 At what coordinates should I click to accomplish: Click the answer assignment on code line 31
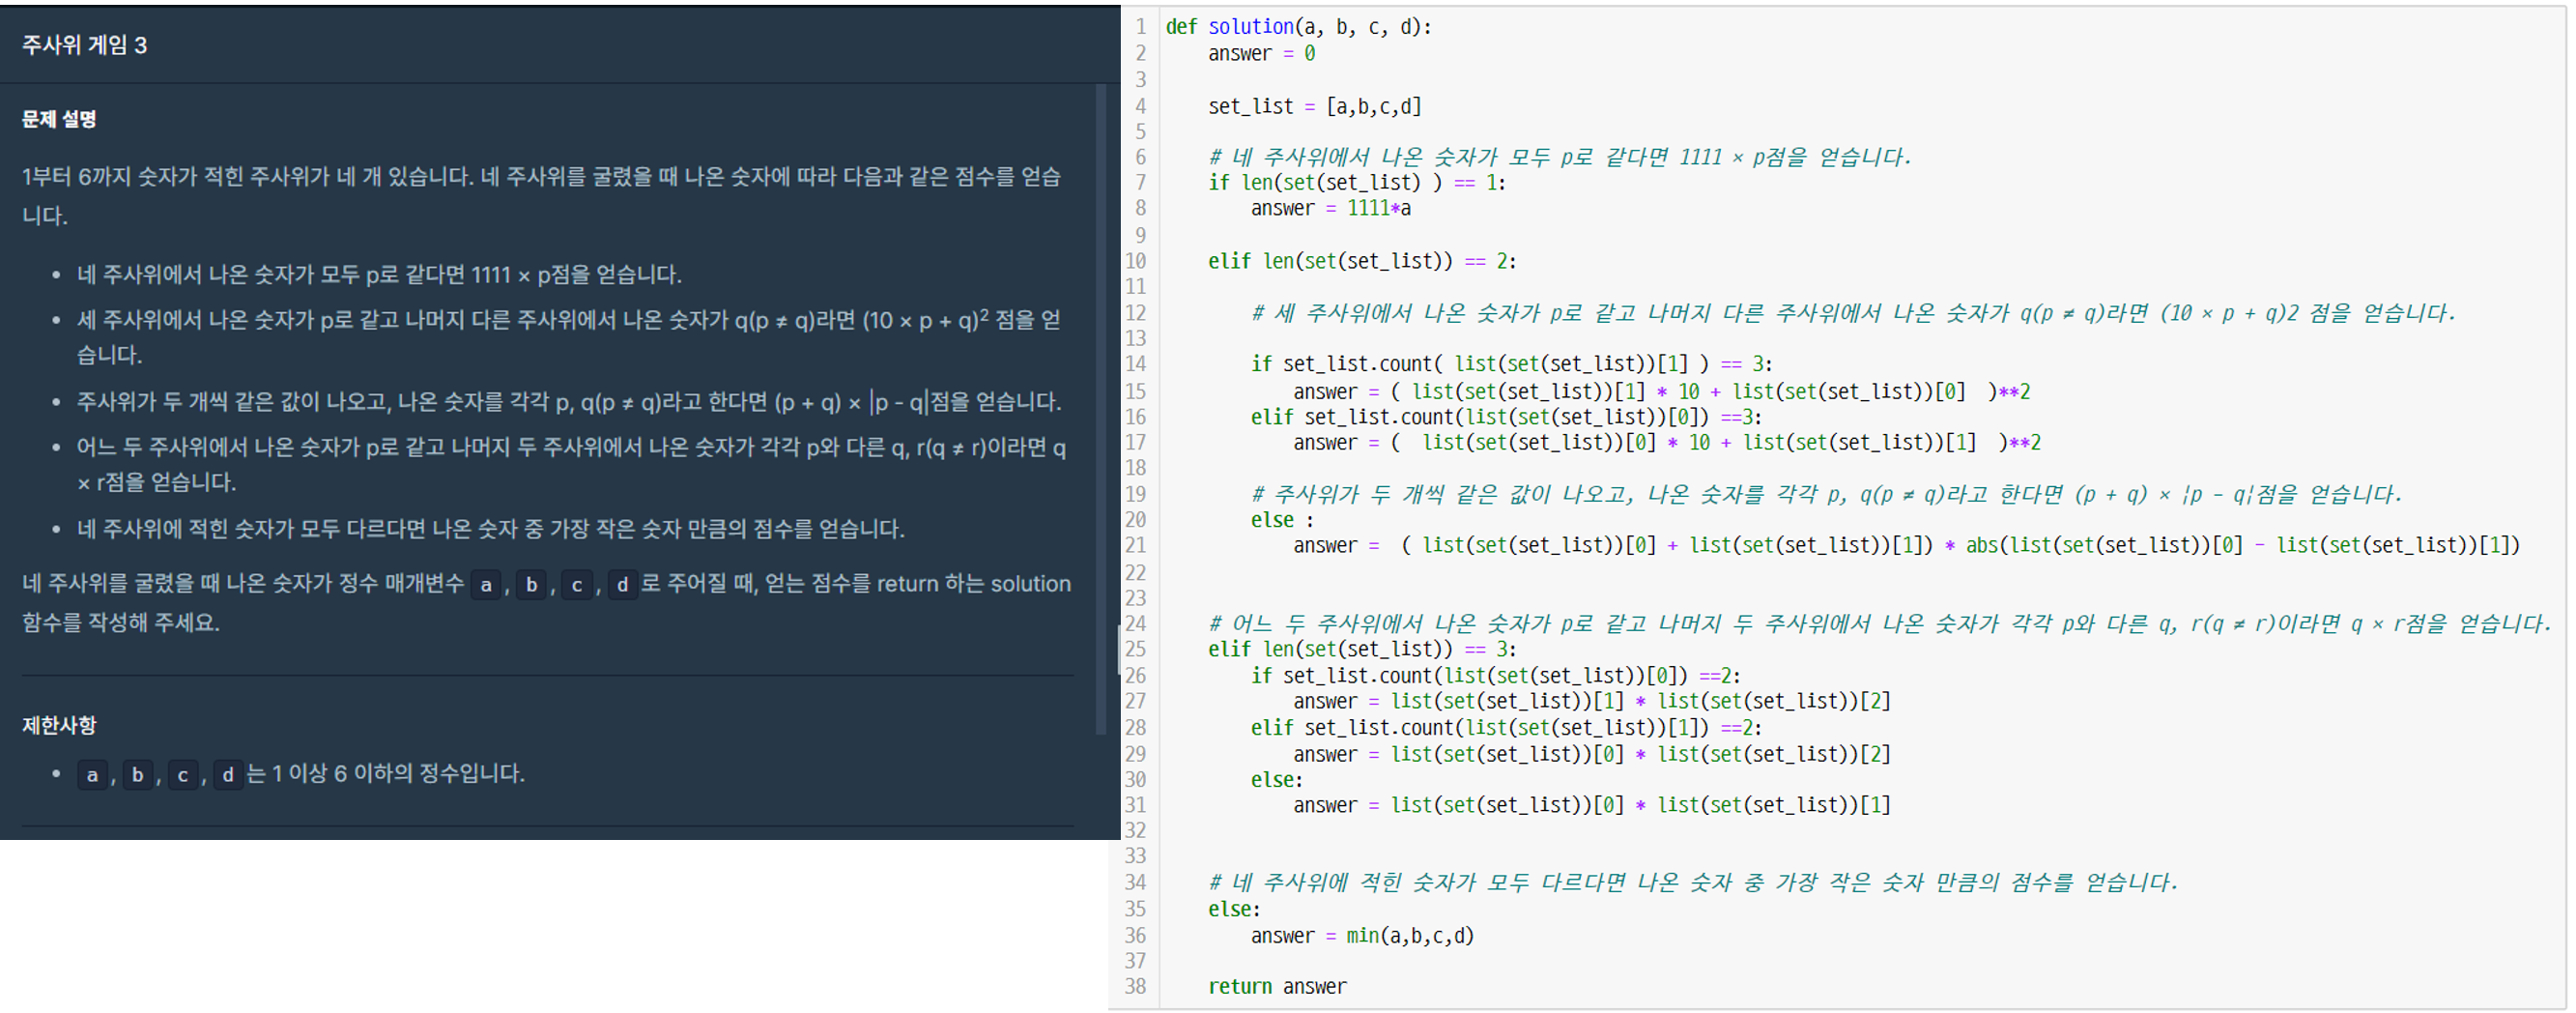point(1592,806)
